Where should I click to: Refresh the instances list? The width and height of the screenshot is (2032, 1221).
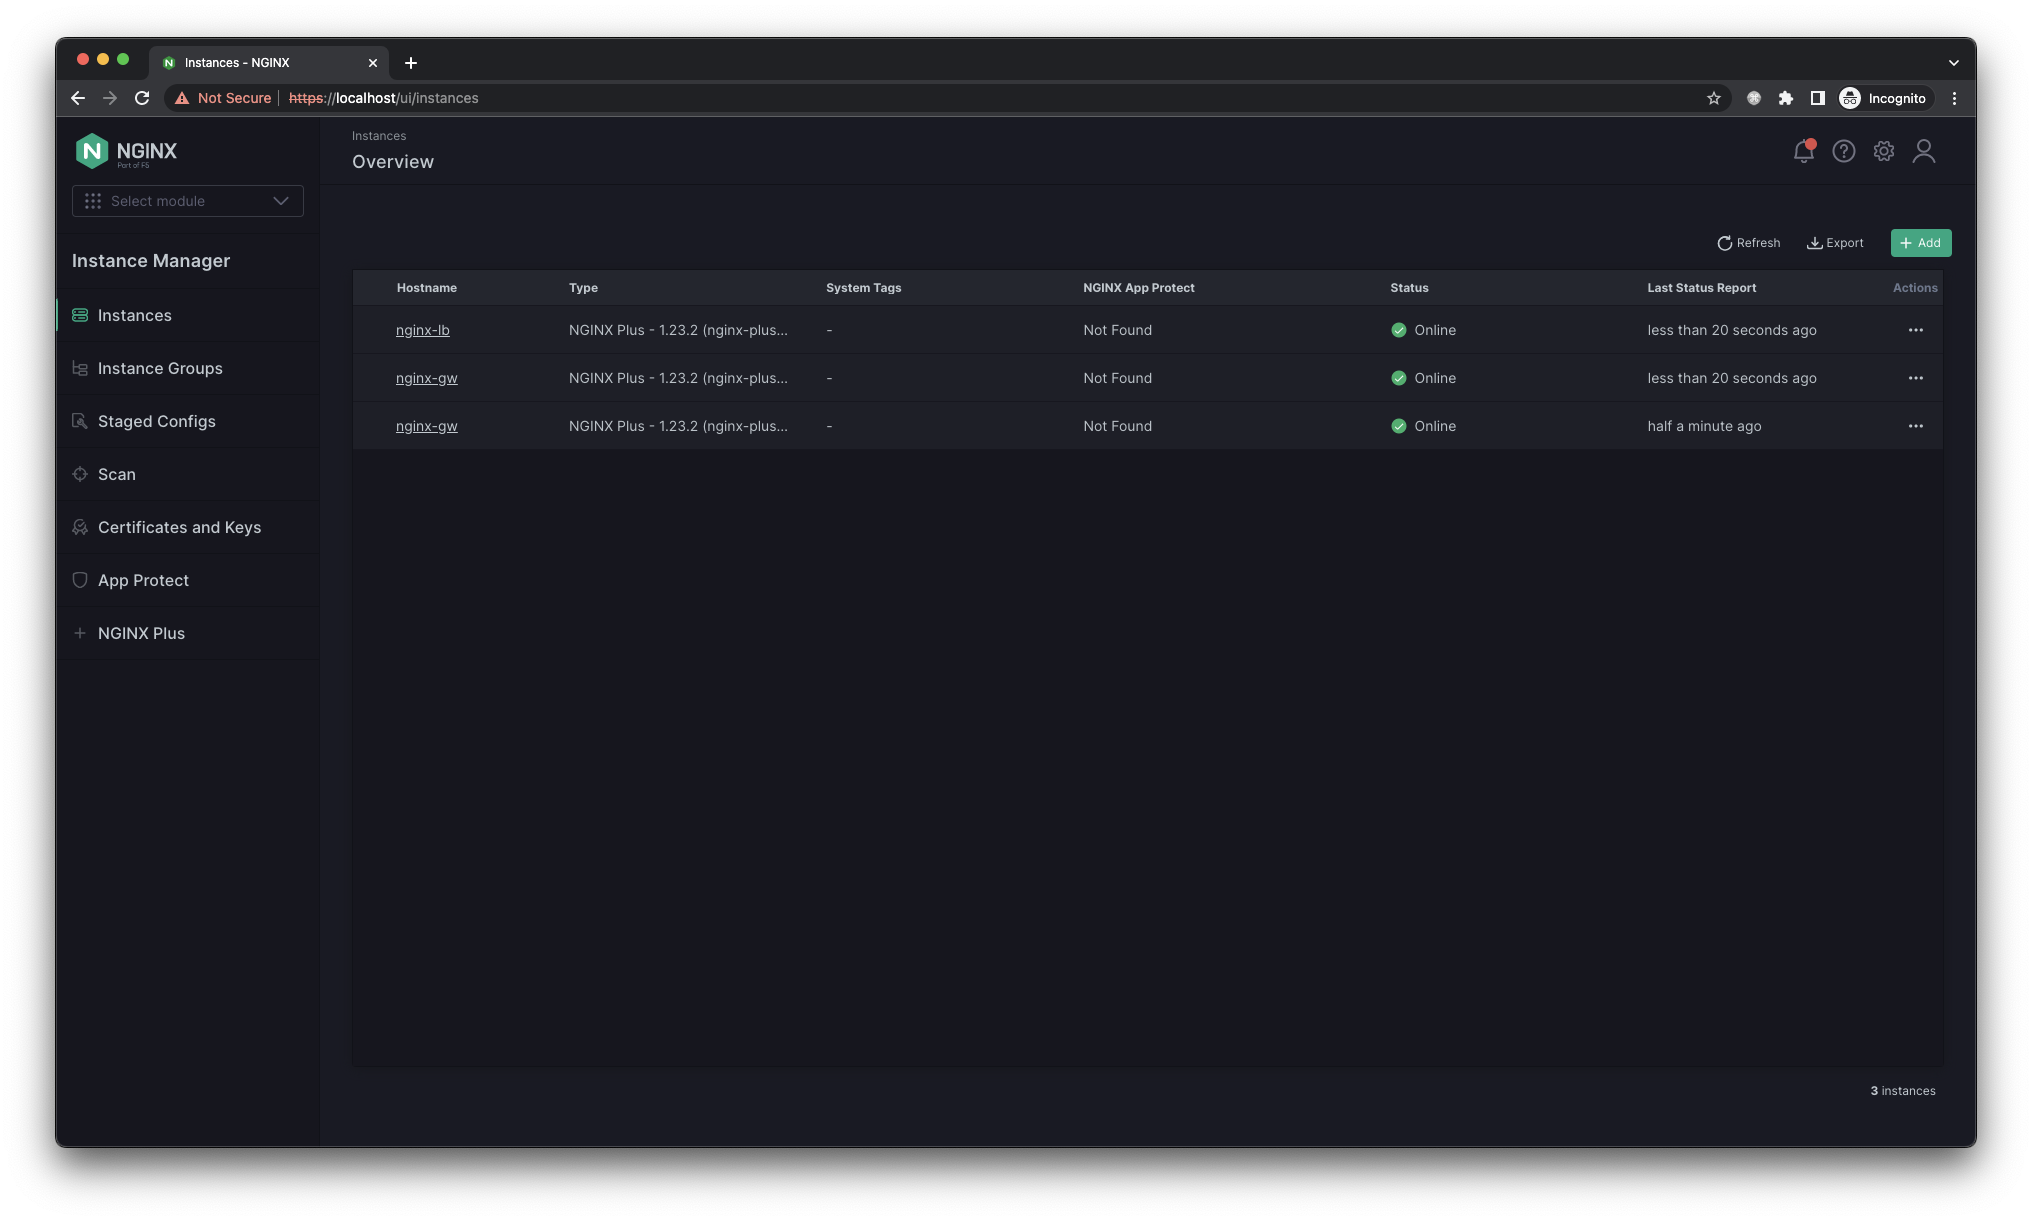[x=1748, y=243]
